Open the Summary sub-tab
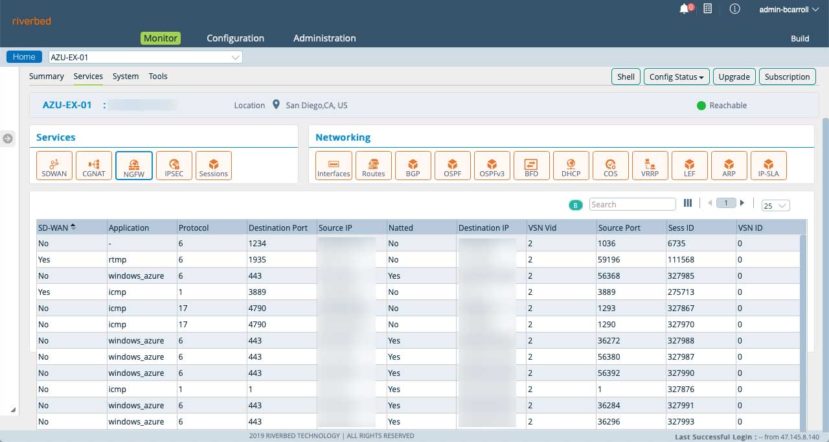829x442 pixels. click(x=47, y=76)
